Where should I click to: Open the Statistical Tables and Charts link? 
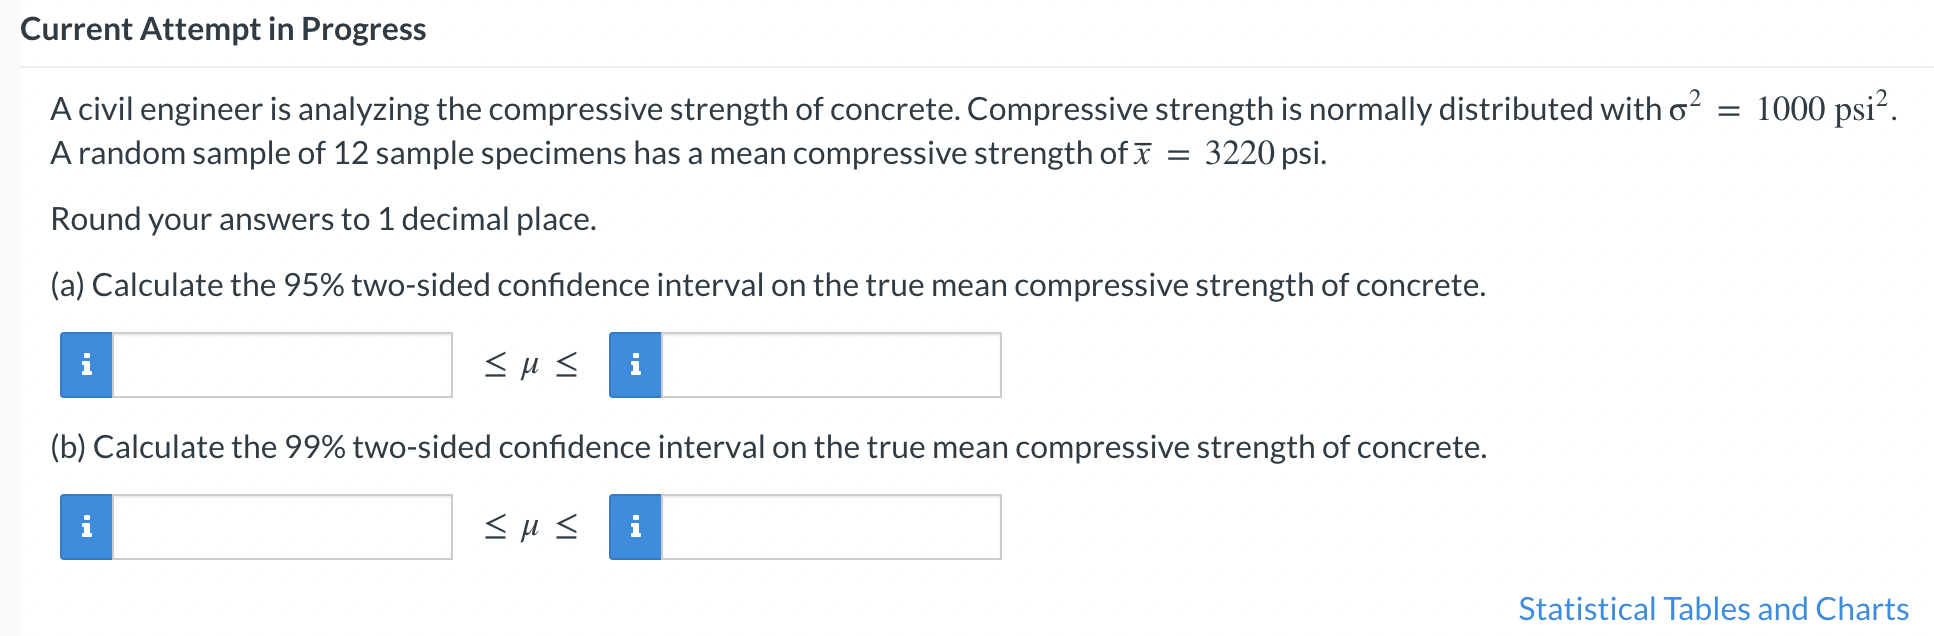pyautogui.click(x=1713, y=609)
